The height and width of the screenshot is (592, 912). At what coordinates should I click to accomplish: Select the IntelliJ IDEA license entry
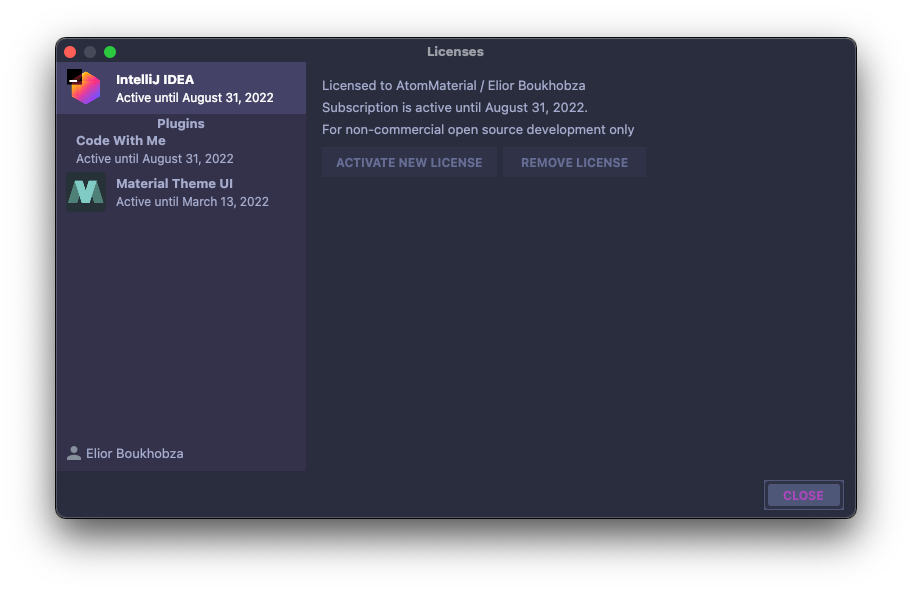181,88
